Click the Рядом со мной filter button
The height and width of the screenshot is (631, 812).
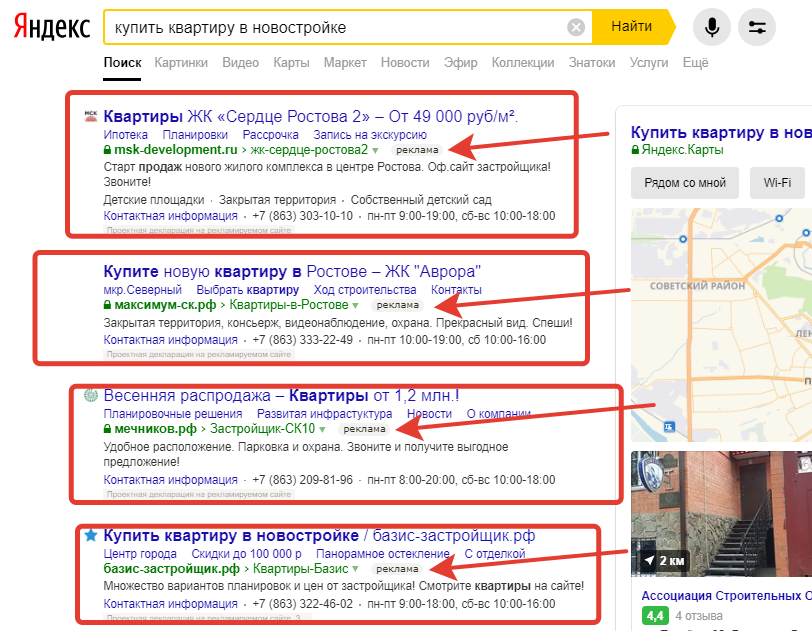(x=685, y=183)
